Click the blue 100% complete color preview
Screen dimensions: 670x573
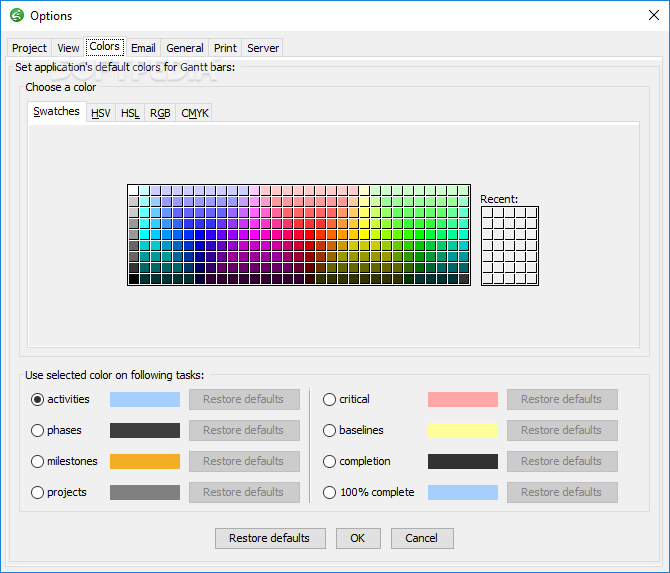[463, 493]
